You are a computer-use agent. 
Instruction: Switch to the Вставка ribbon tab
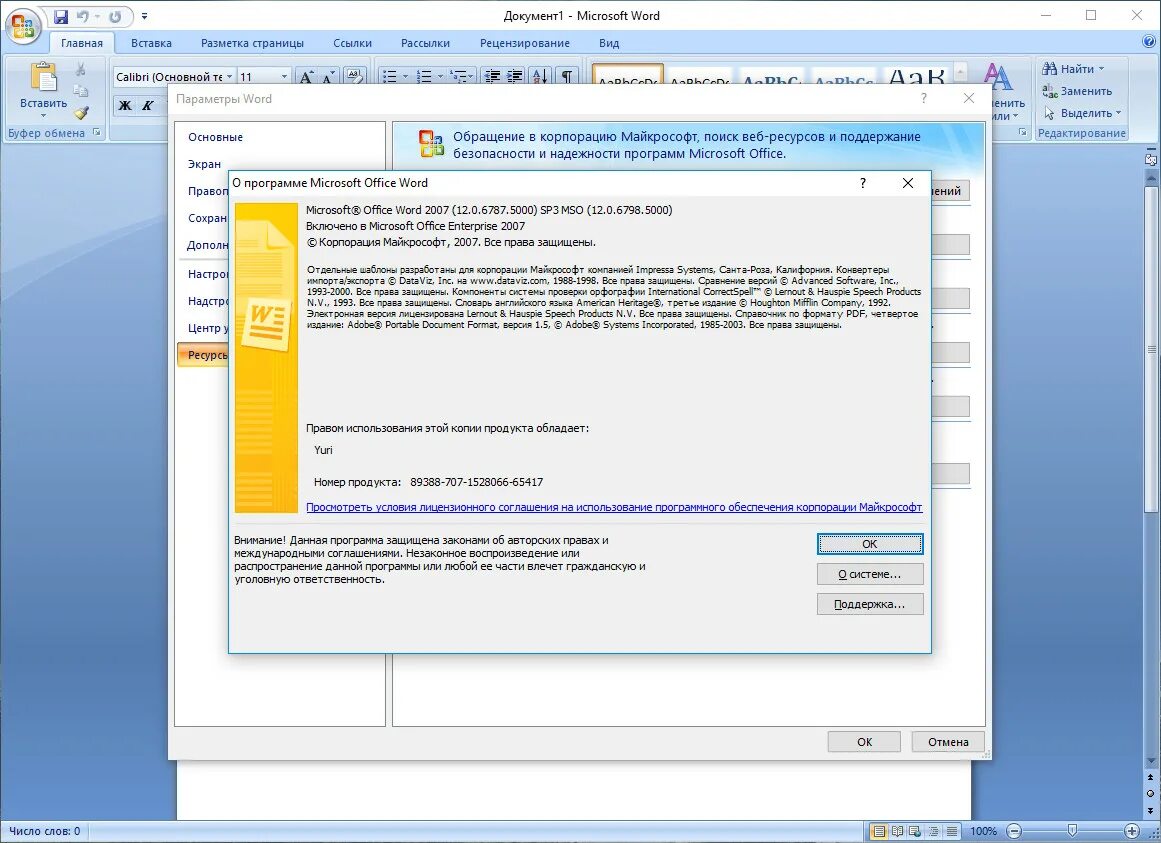click(x=151, y=43)
